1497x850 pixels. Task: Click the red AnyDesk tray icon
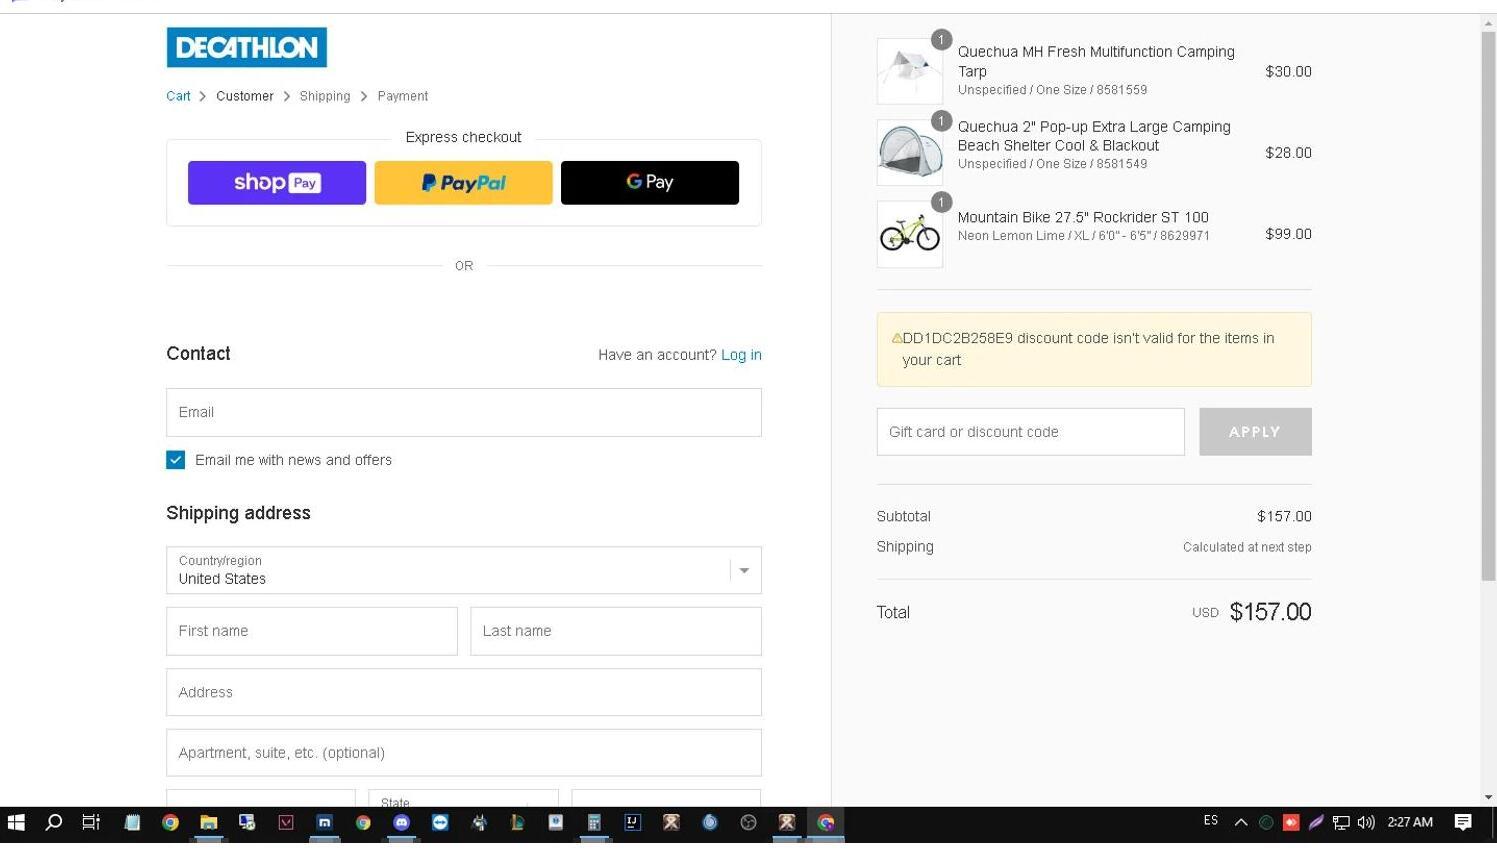coord(1291,822)
